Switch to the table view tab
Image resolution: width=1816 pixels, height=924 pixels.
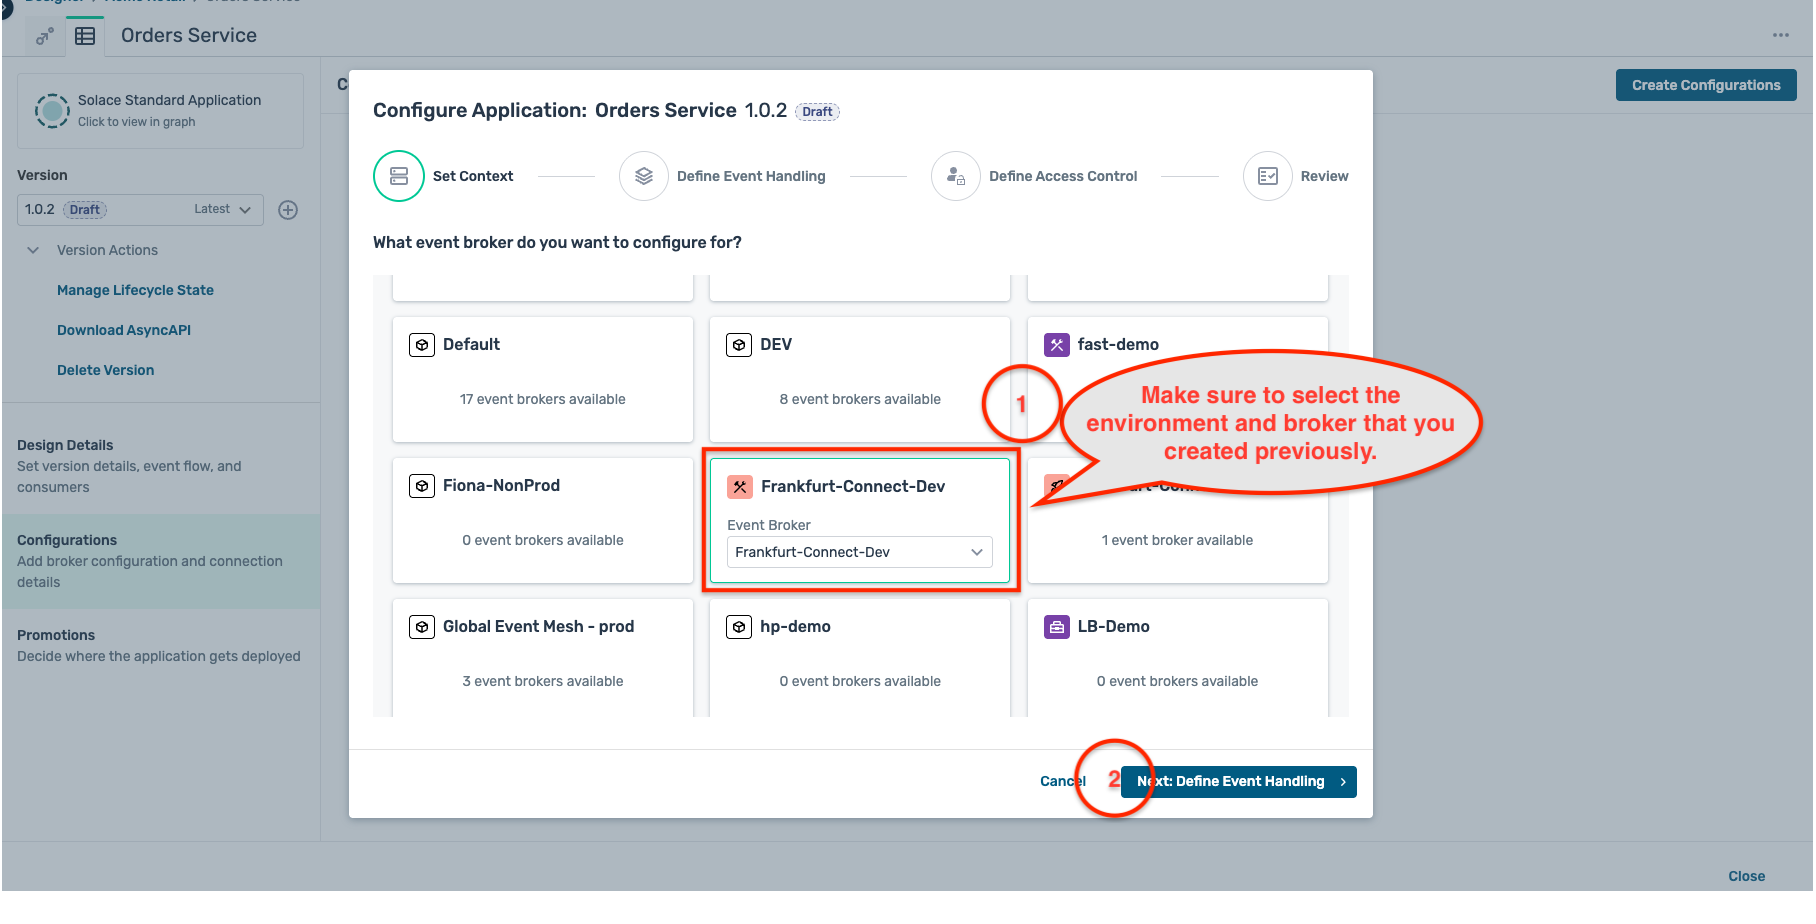pyautogui.click(x=86, y=35)
